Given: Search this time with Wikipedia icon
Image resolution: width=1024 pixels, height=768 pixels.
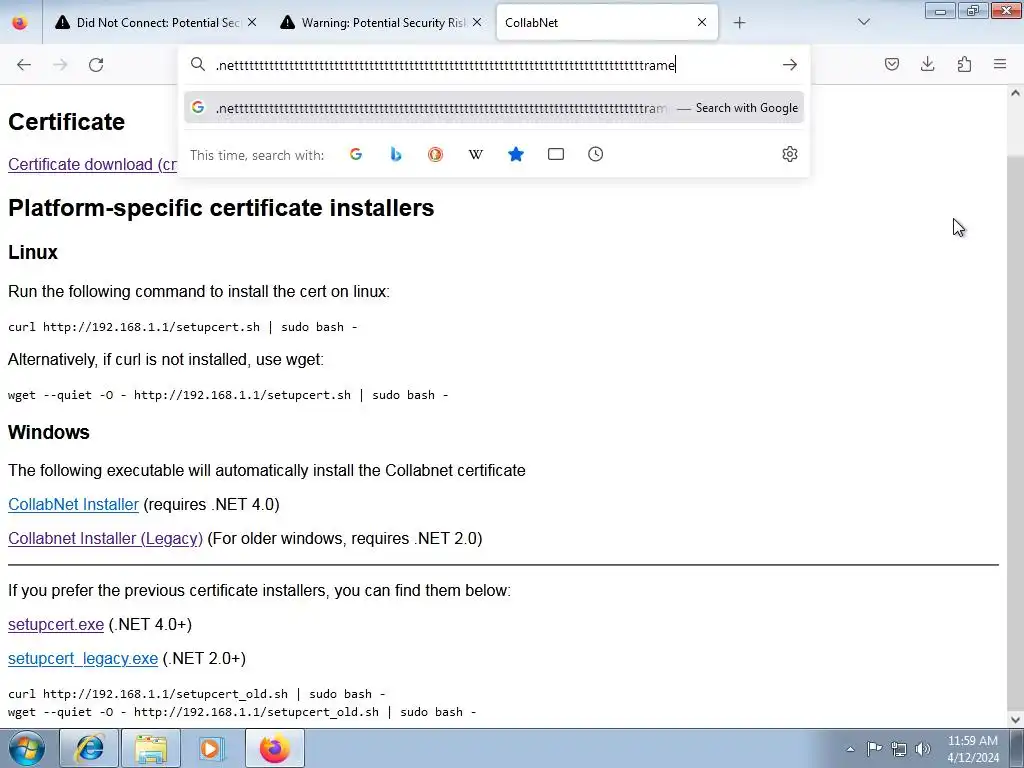Looking at the screenshot, I should click(475, 154).
